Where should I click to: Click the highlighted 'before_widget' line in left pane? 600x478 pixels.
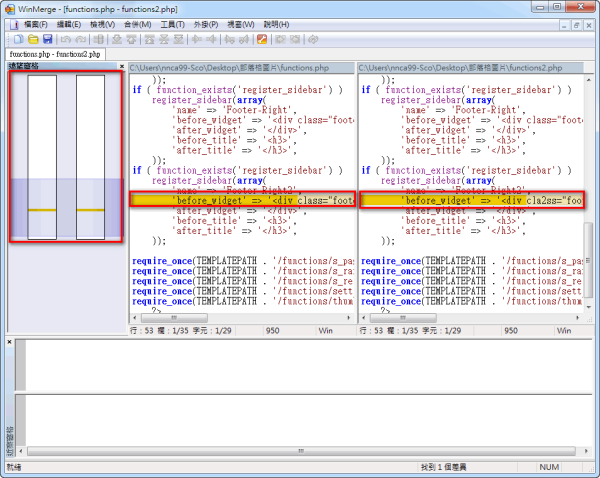click(240, 200)
